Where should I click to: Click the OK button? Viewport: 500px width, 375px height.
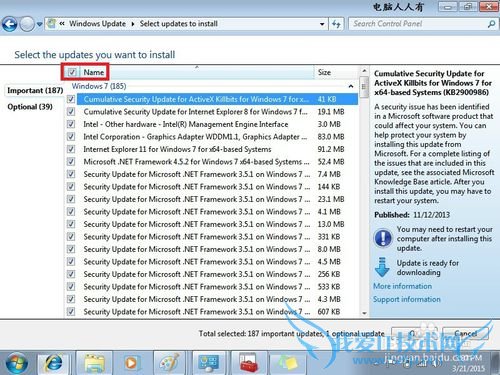414,333
